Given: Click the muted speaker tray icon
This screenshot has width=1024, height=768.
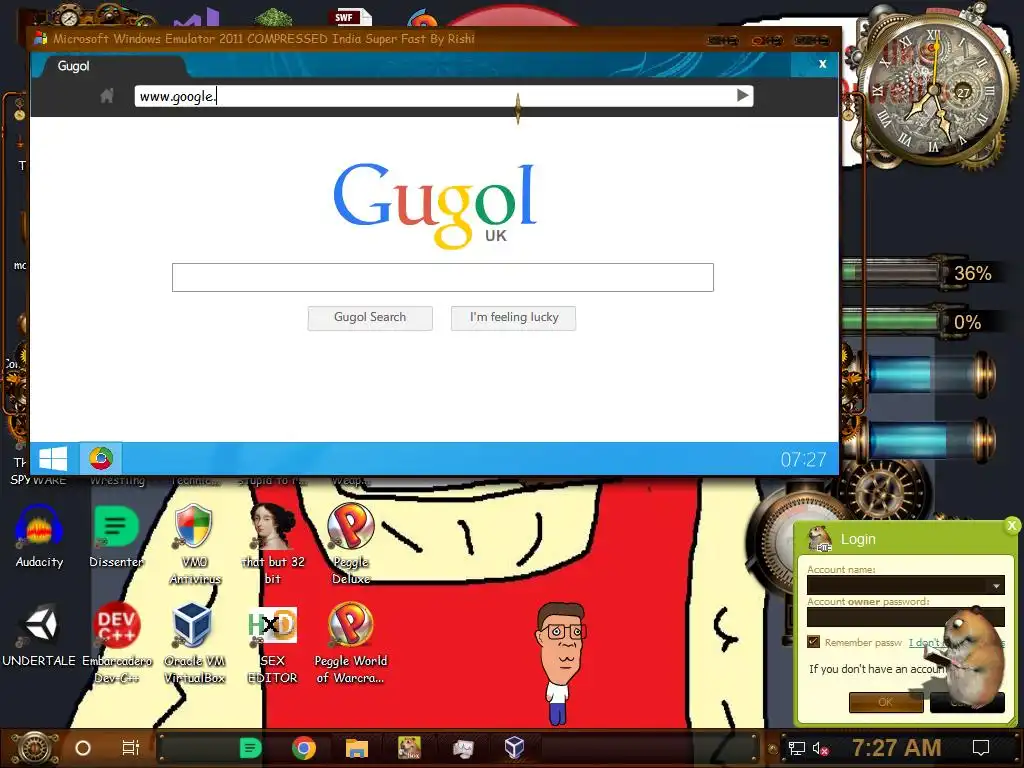Looking at the screenshot, I should pos(821,748).
